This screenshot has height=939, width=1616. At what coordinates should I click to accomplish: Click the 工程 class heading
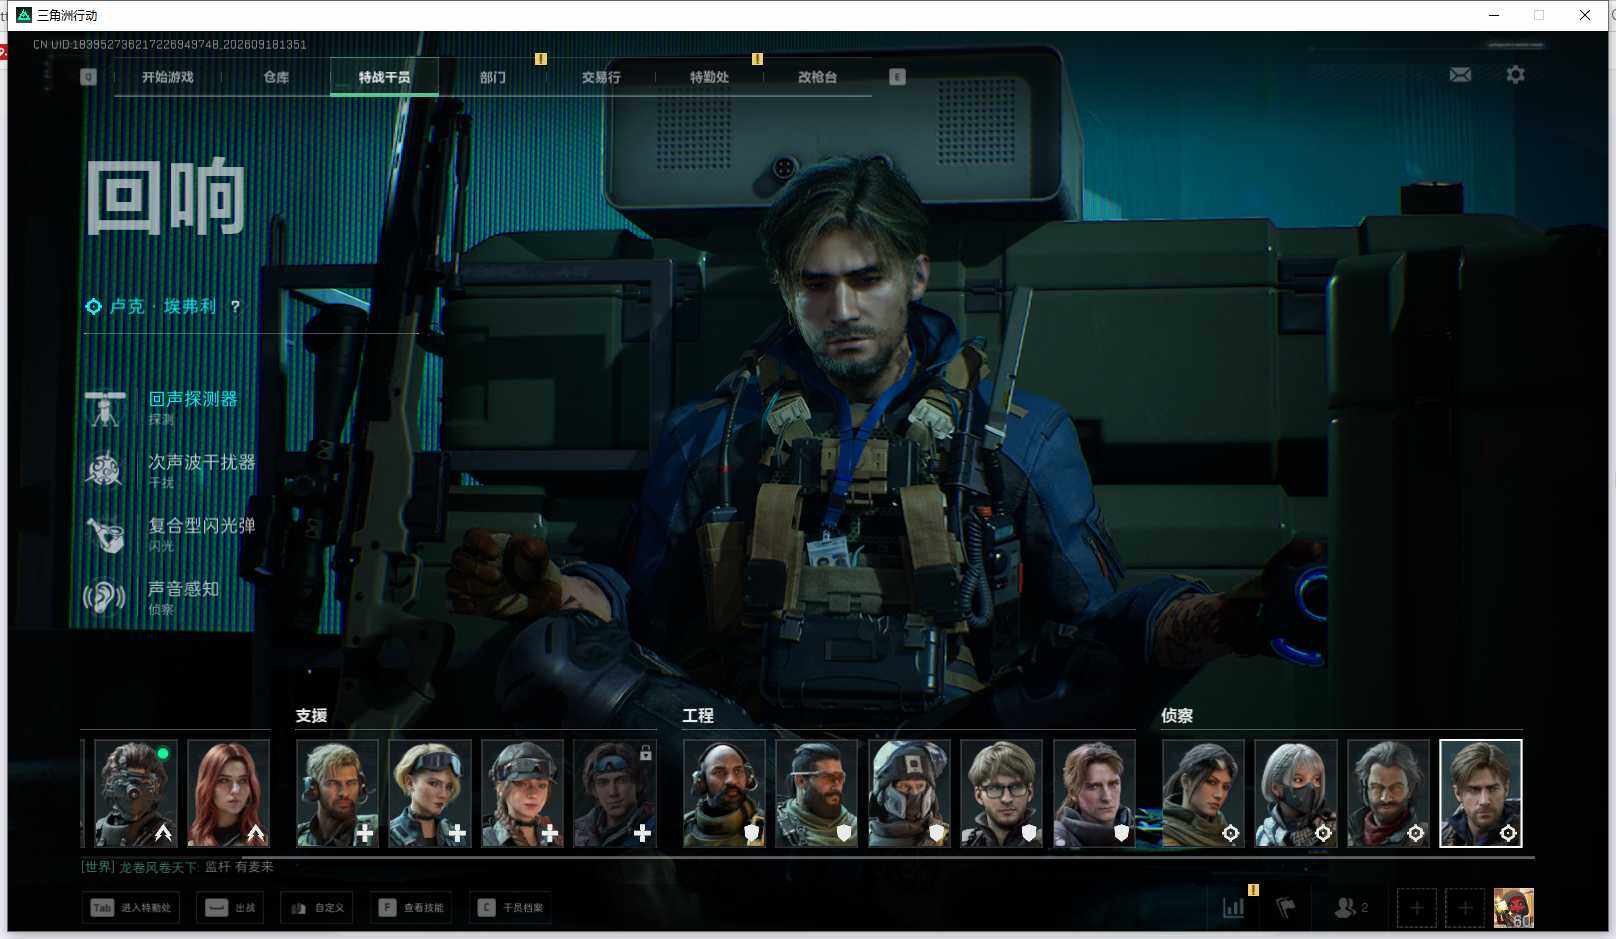[x=698, y=716]
